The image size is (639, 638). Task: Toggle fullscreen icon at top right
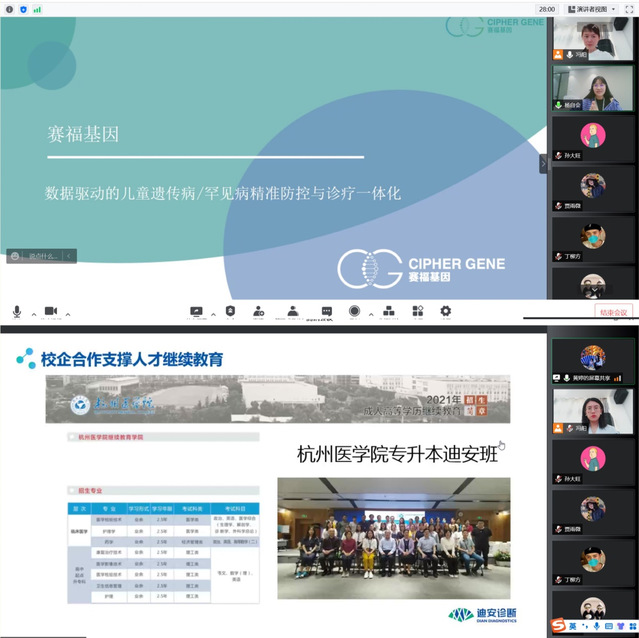pyautogui.click(x=629, y=9)
